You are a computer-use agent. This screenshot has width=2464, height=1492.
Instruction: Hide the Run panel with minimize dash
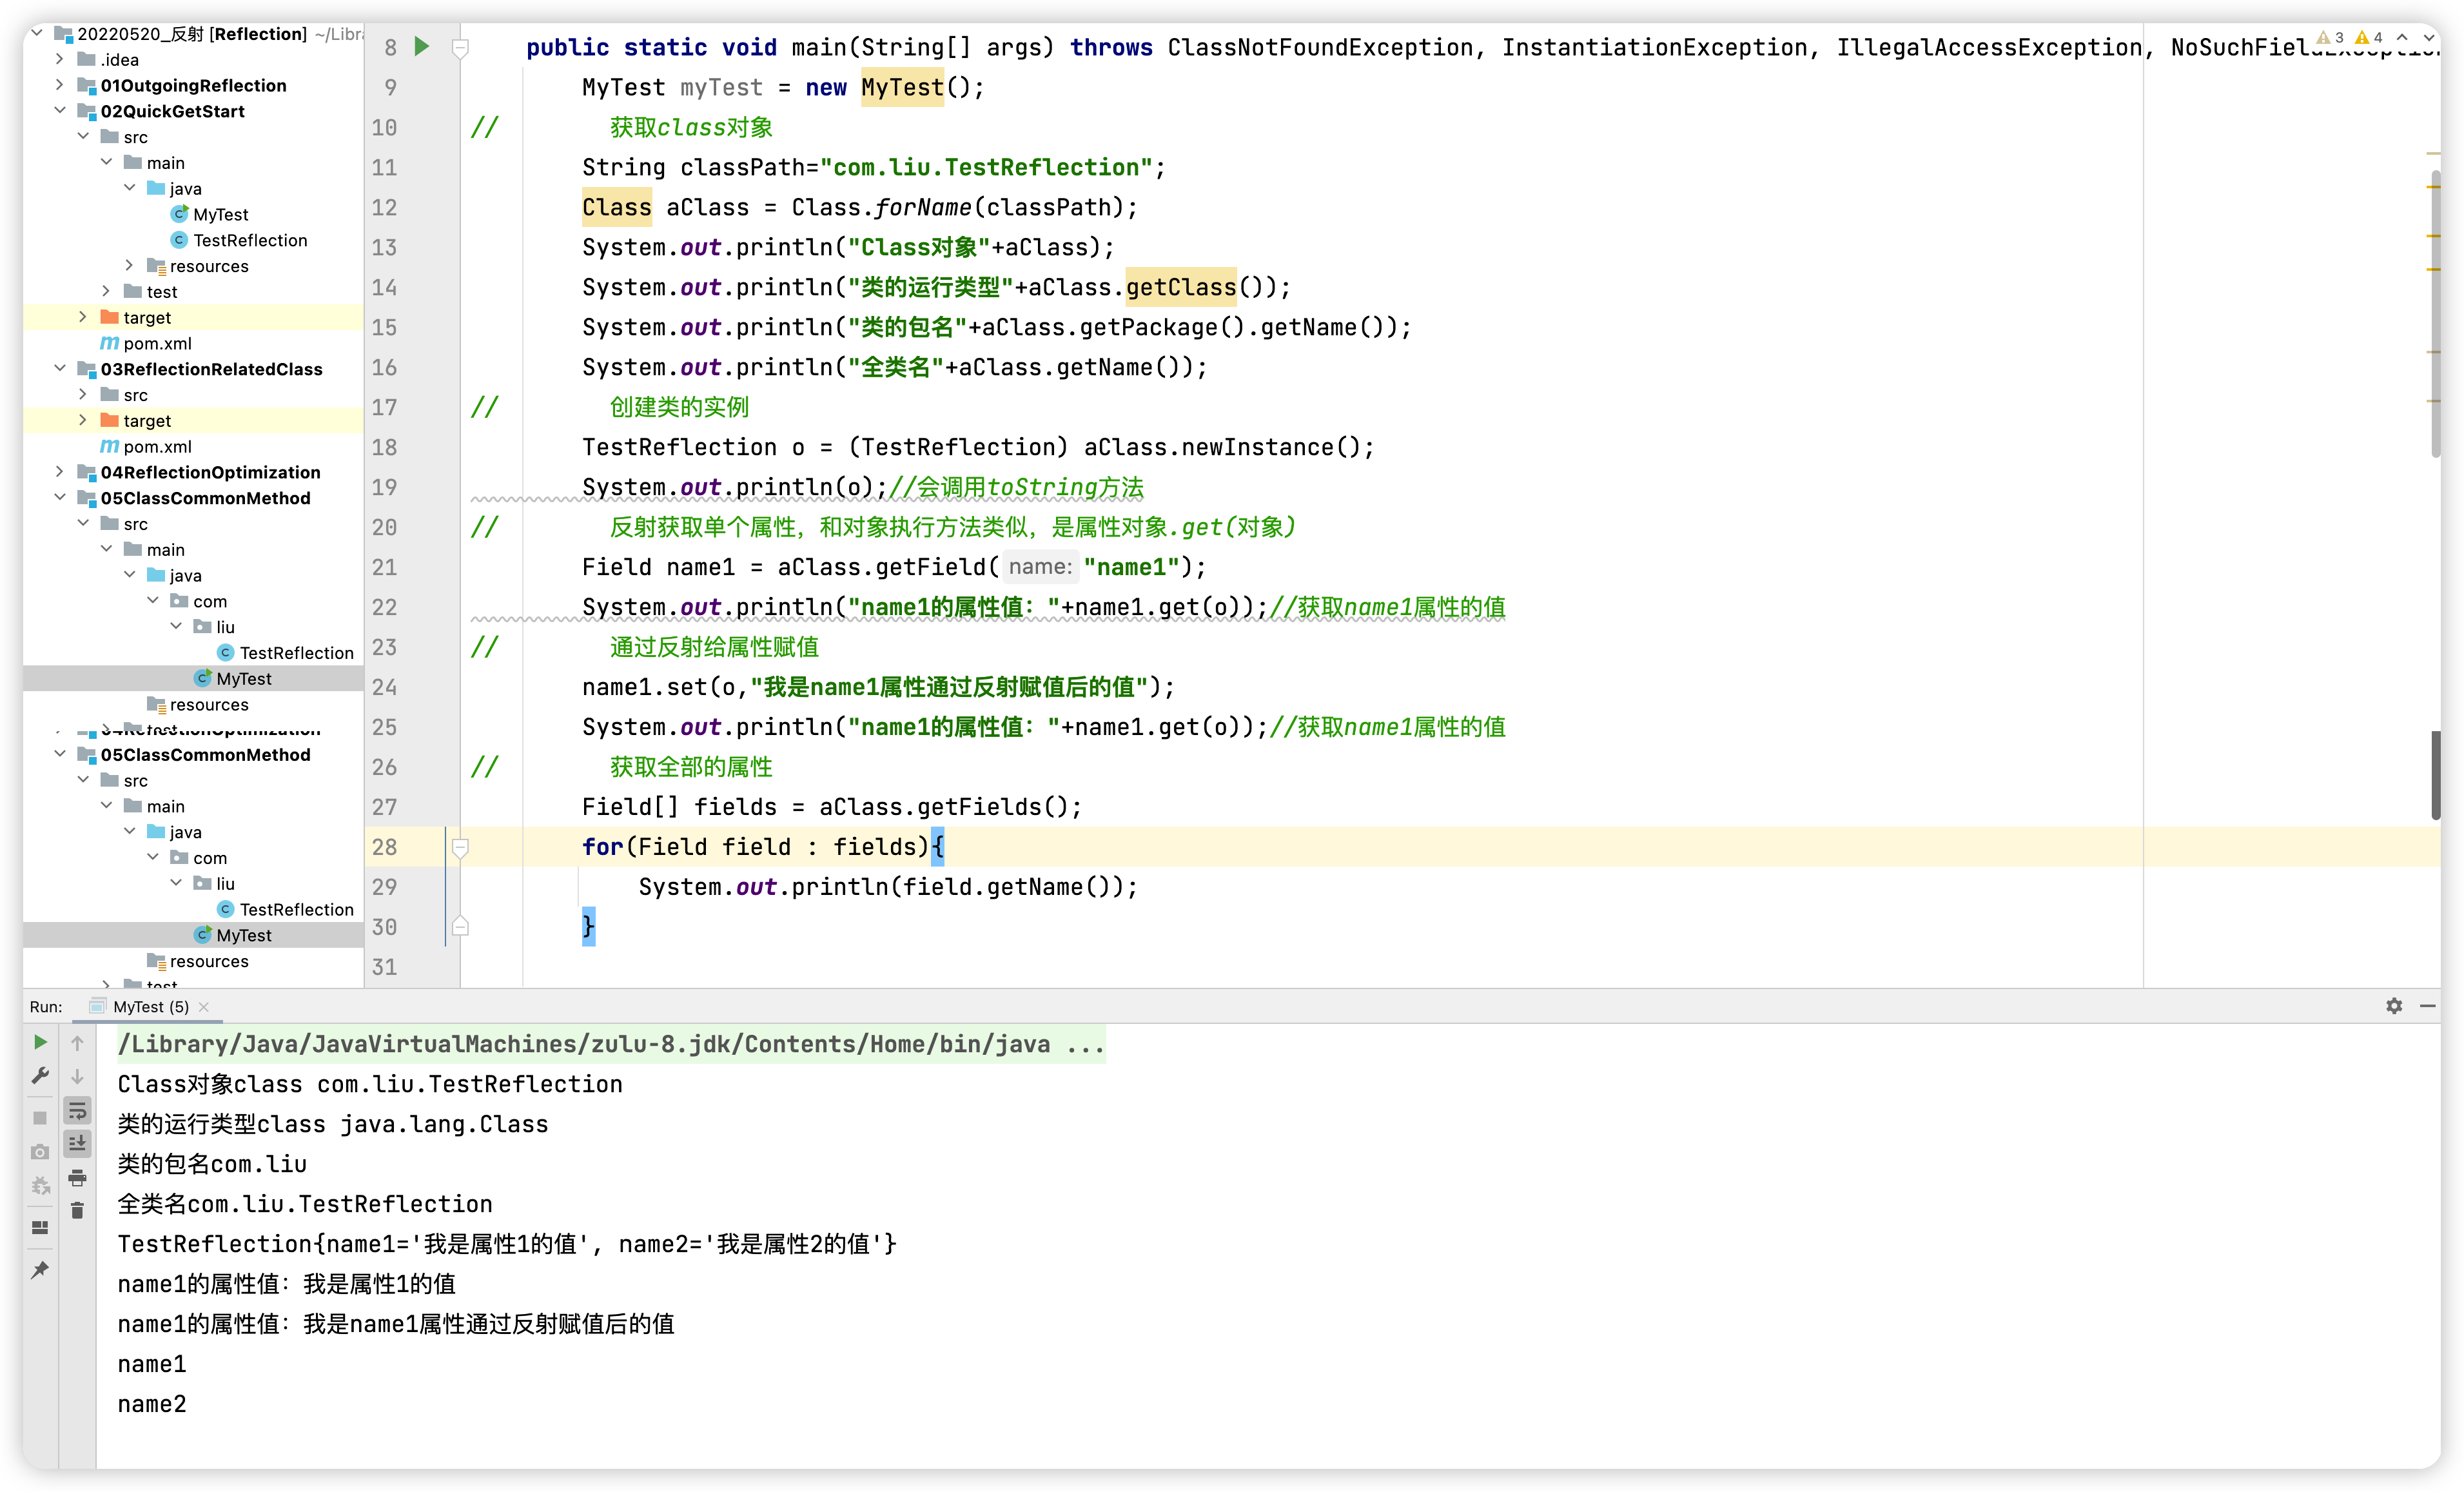click(x=2427, y=1006)
